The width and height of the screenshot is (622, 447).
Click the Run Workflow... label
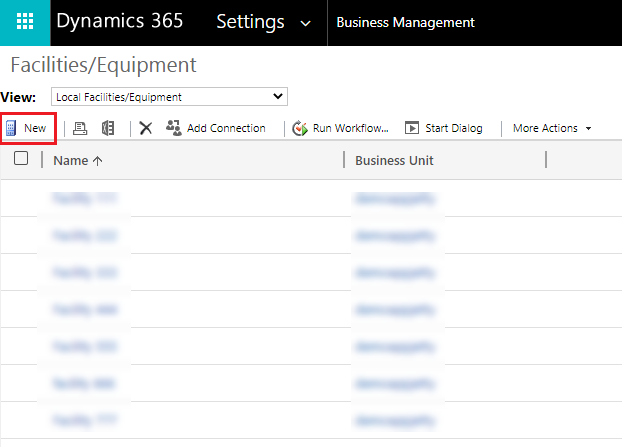pyautogui.click(x=351, y=128)
